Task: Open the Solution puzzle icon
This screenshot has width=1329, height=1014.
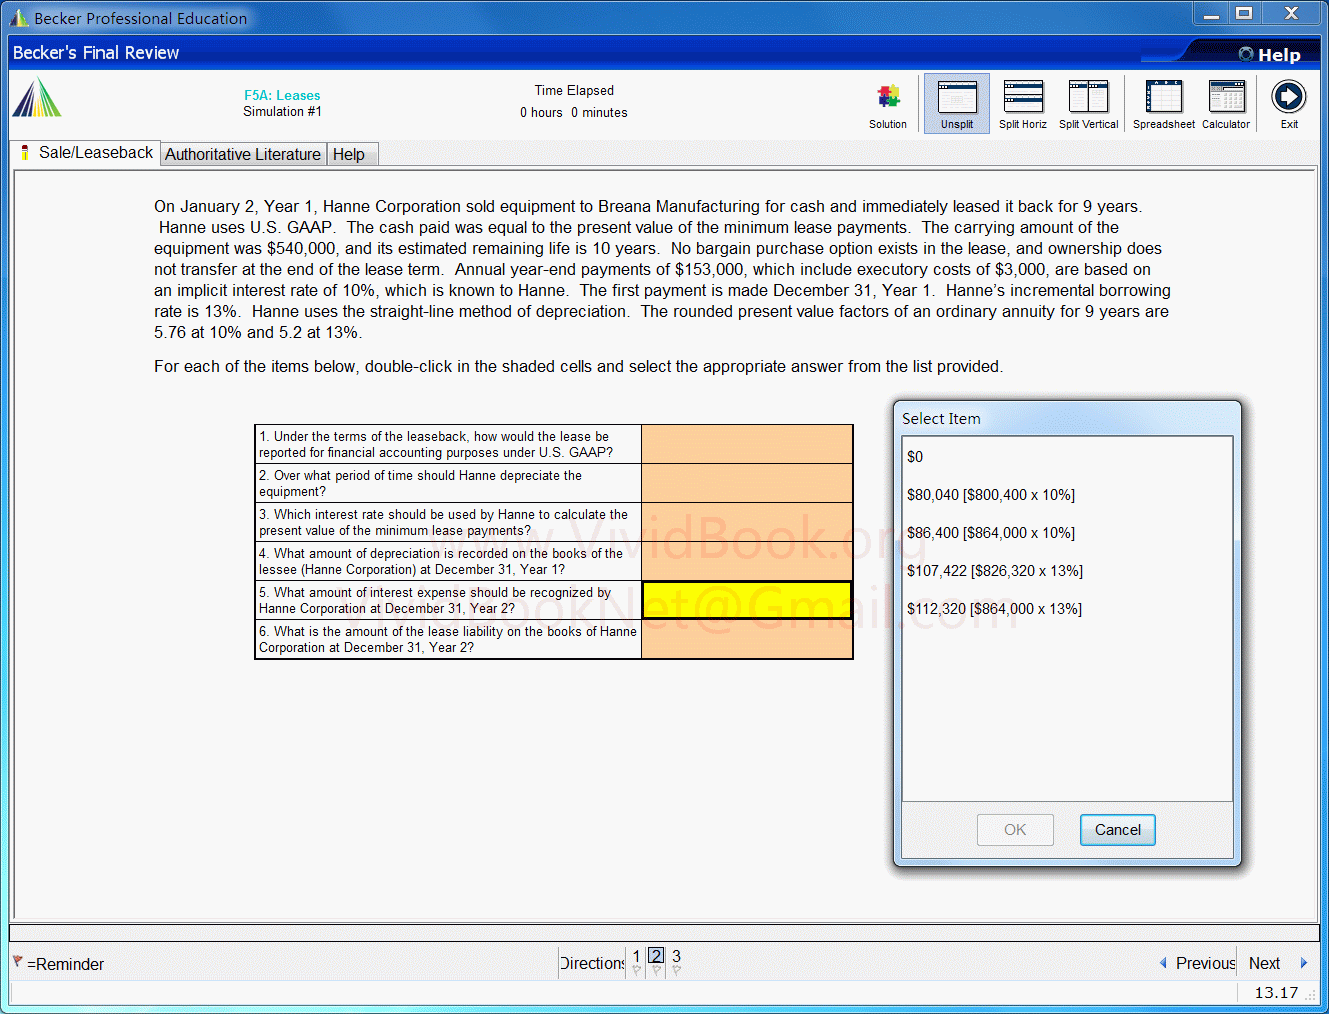Action: point(888,97)
